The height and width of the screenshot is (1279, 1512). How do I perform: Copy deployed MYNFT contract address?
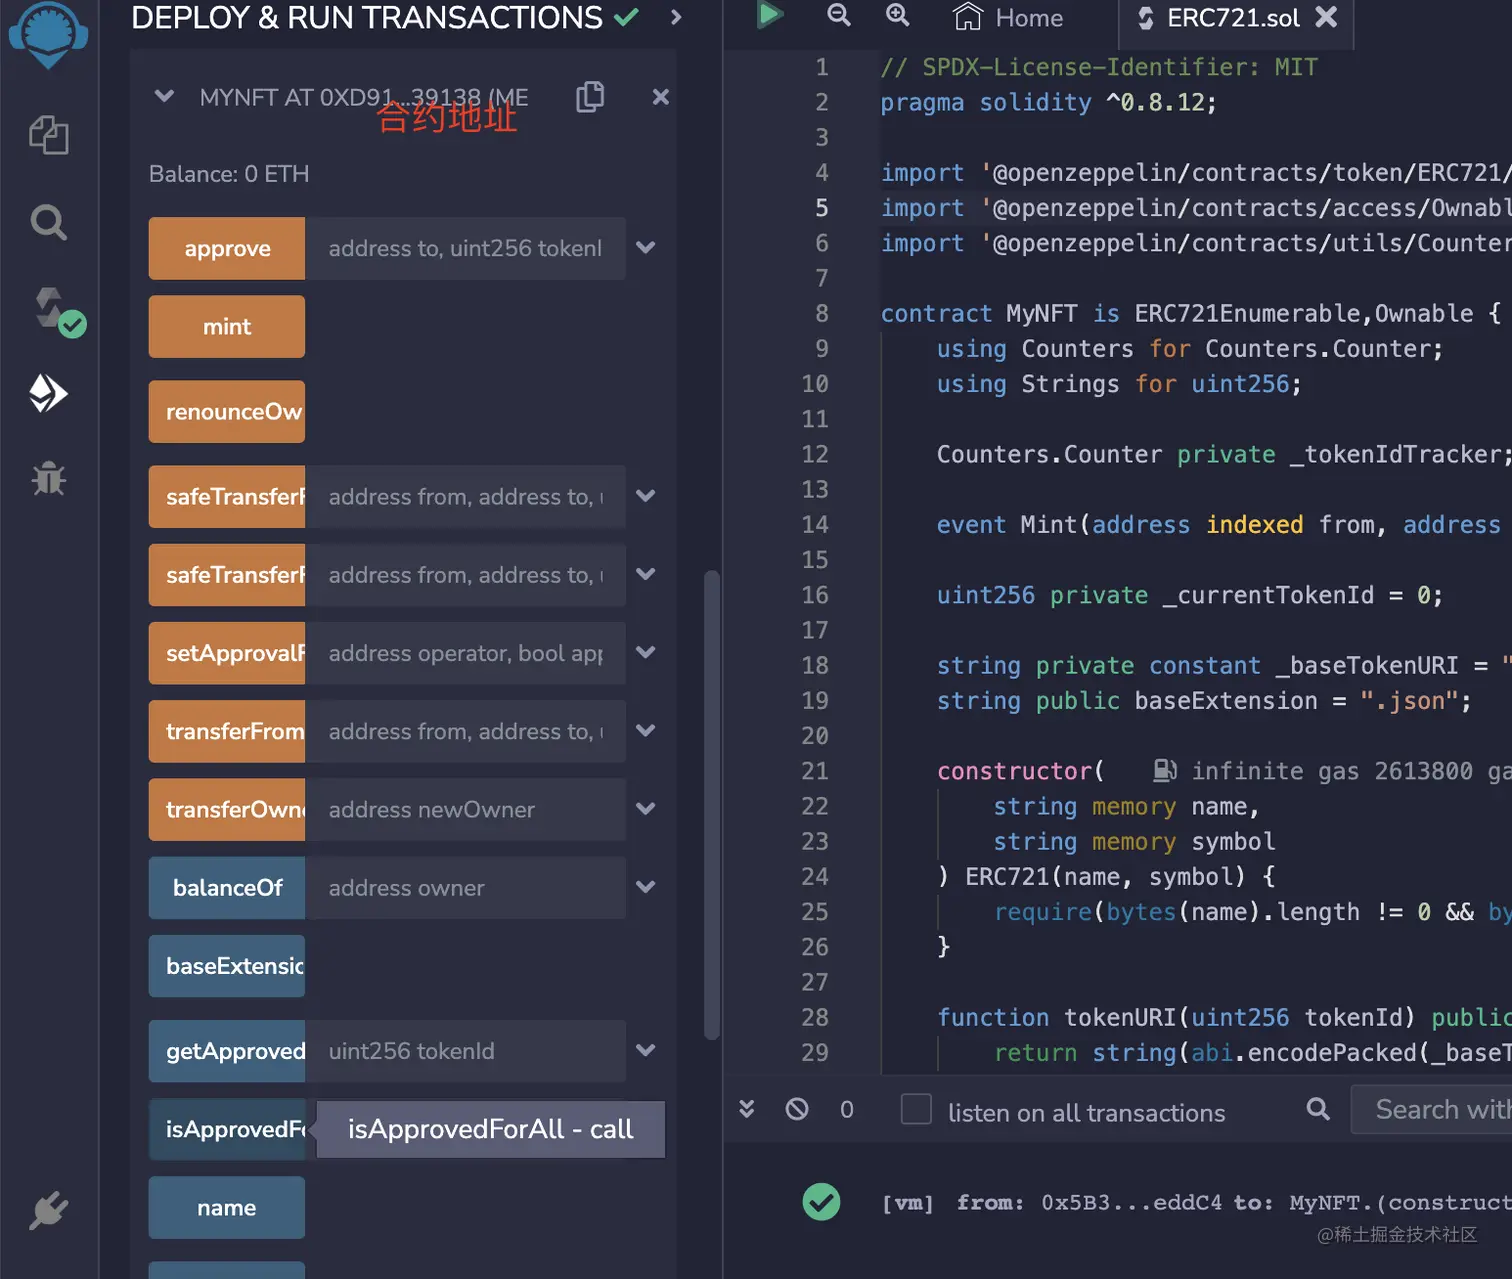tap(590, 97)
